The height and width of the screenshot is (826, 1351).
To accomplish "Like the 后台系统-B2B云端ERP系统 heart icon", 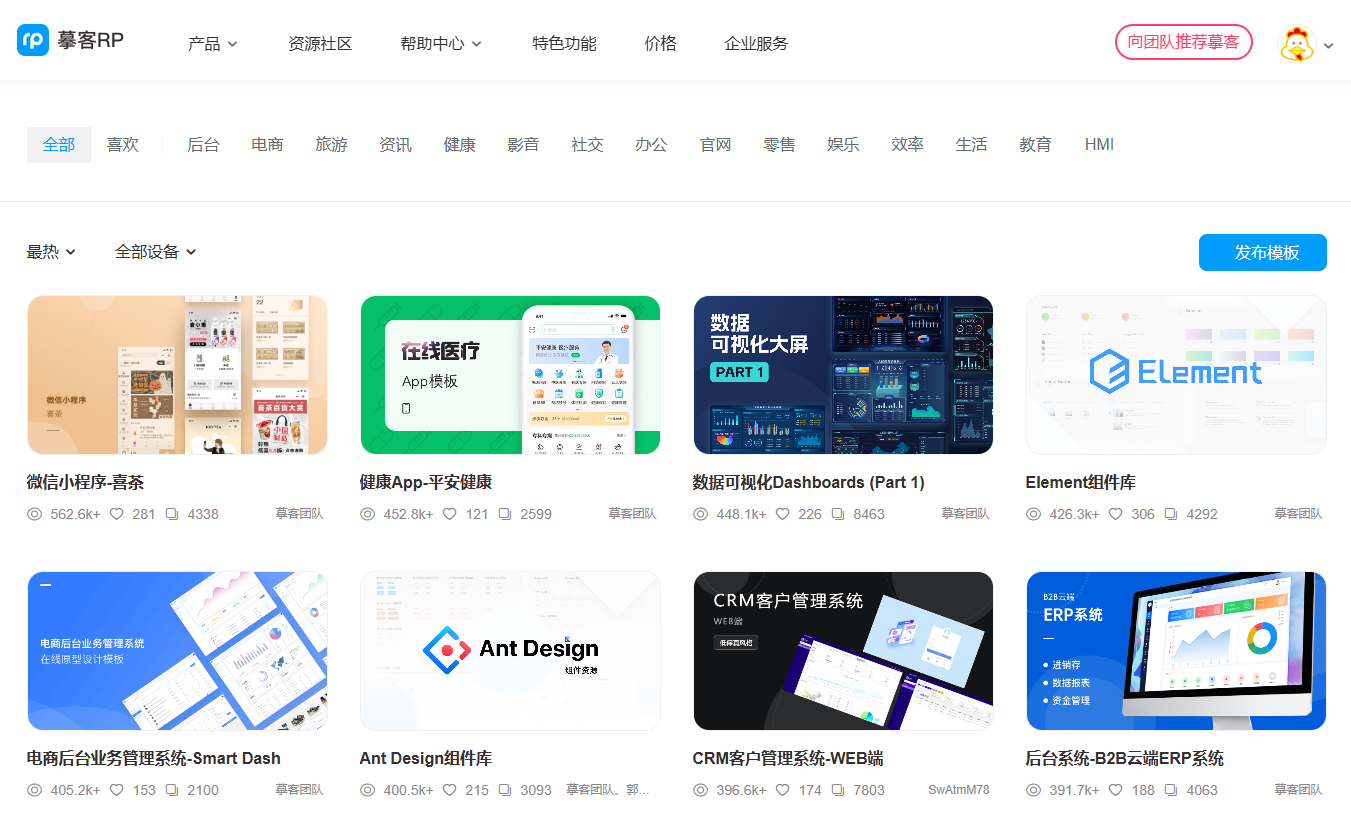I will (x=1115, y=790).
